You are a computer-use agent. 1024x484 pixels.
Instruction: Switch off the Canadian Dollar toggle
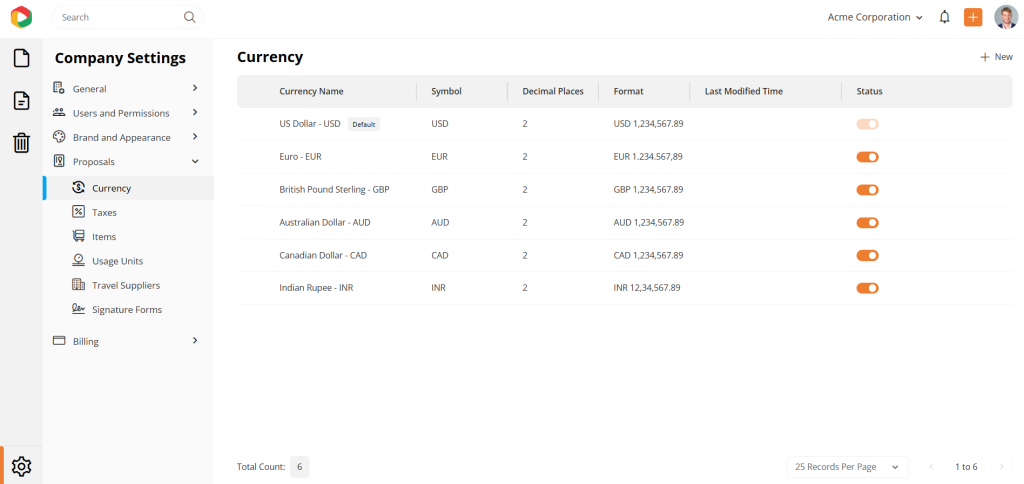[x=867, y=255]
